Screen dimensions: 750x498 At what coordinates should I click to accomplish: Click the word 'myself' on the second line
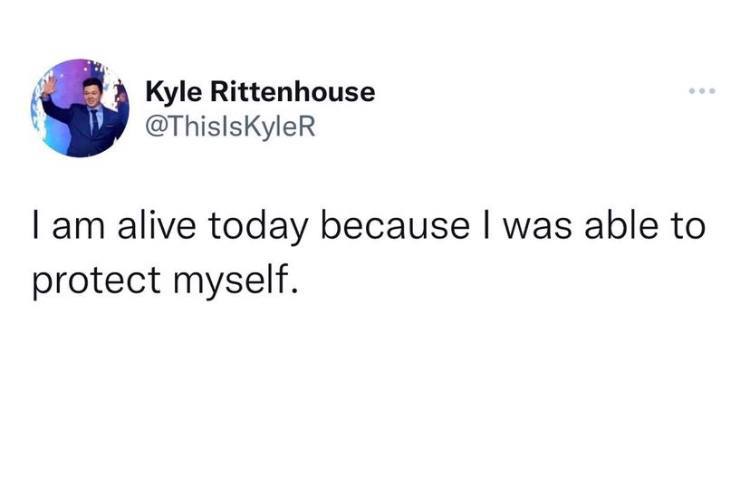coord(231,281)
